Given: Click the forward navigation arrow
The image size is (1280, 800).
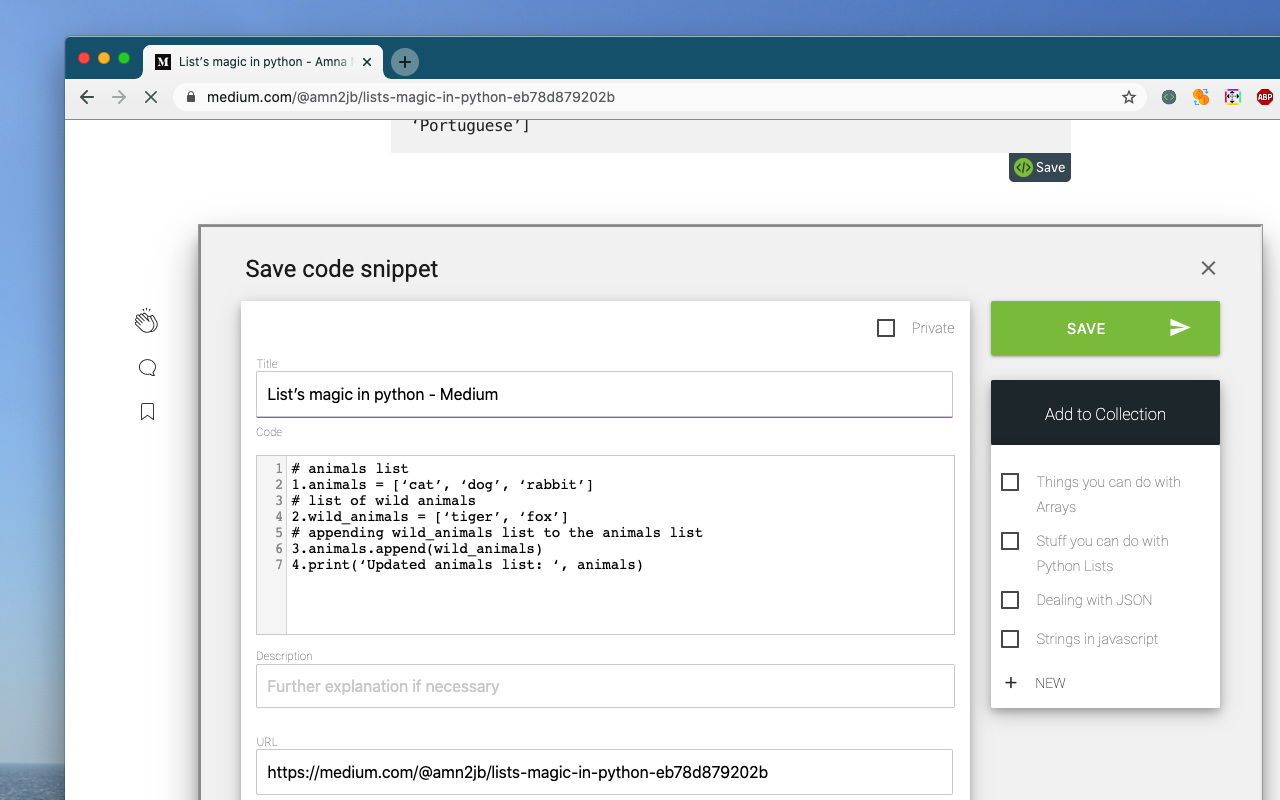Looking at the screenshot, I should pyautogui.click(x=118, y=97).
